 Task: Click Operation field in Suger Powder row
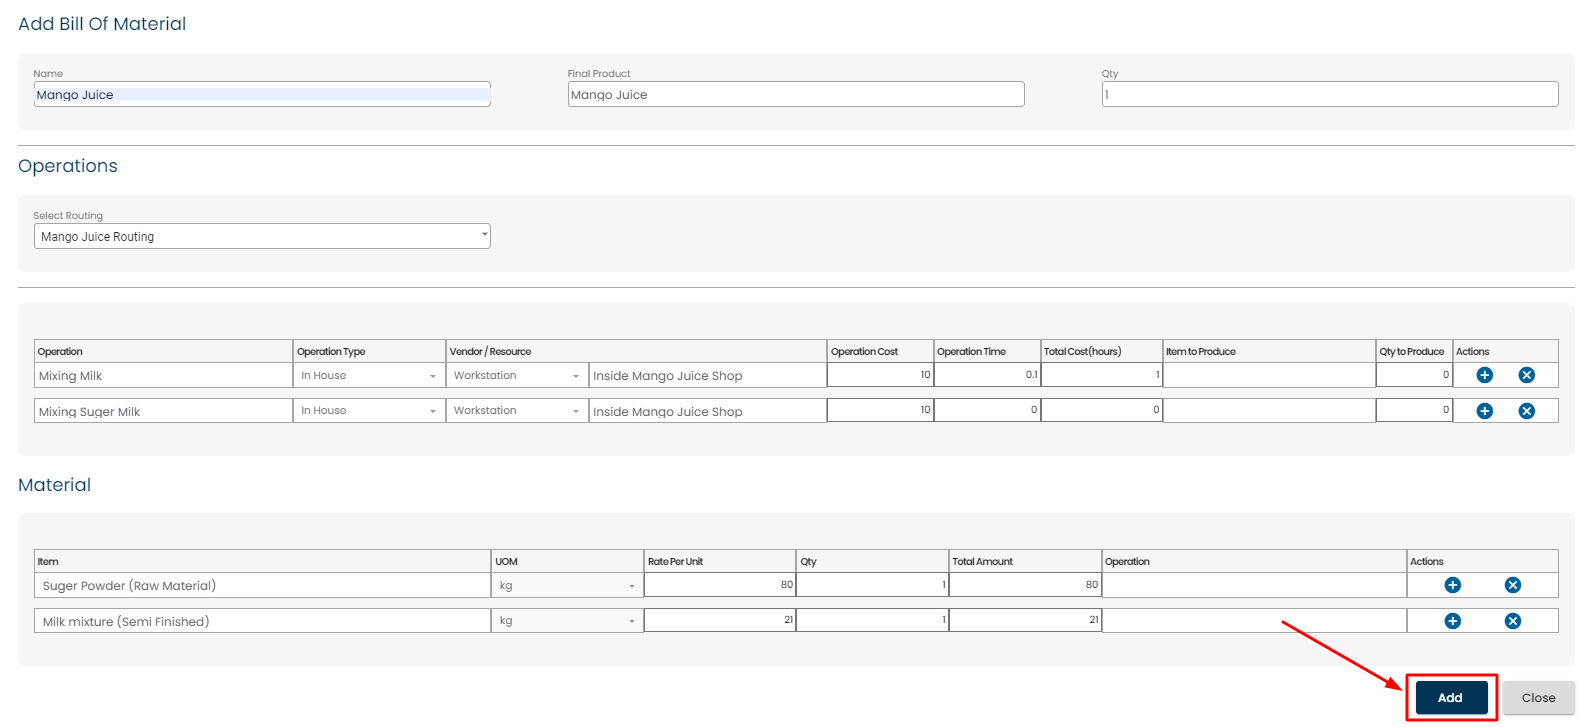point(1254,585)
